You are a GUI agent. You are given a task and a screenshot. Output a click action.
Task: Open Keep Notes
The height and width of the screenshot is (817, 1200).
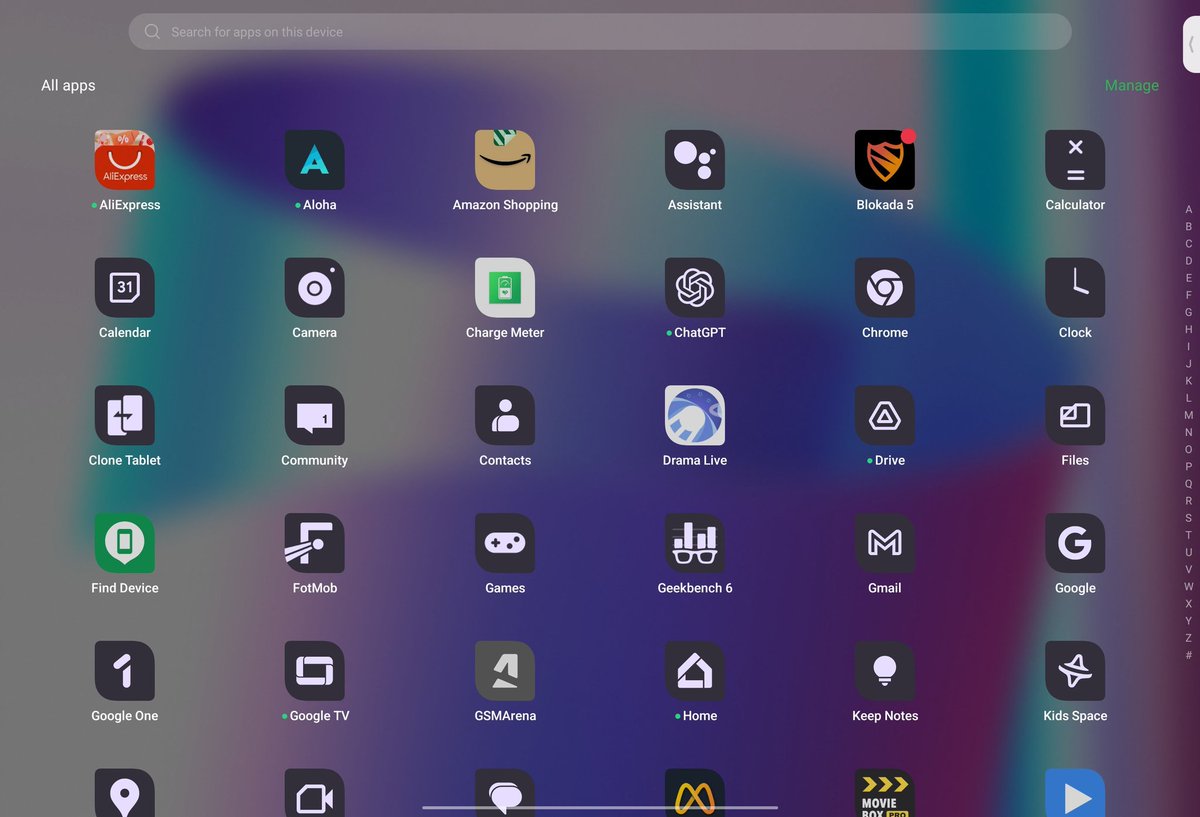pos(885,672)
